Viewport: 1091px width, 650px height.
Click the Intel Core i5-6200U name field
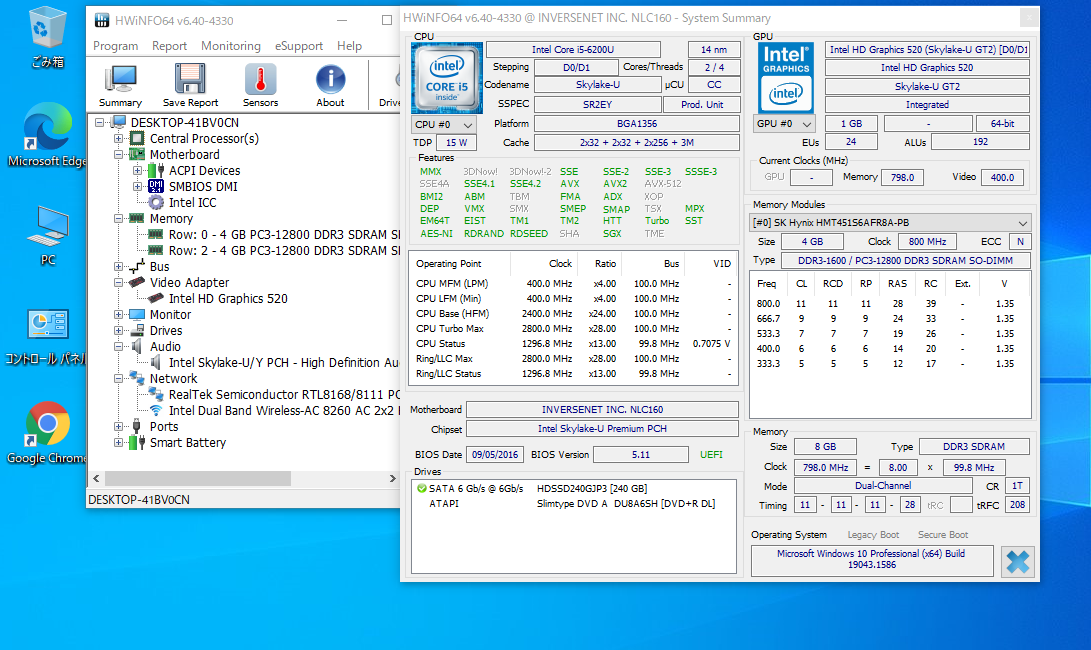coord(573,49)
